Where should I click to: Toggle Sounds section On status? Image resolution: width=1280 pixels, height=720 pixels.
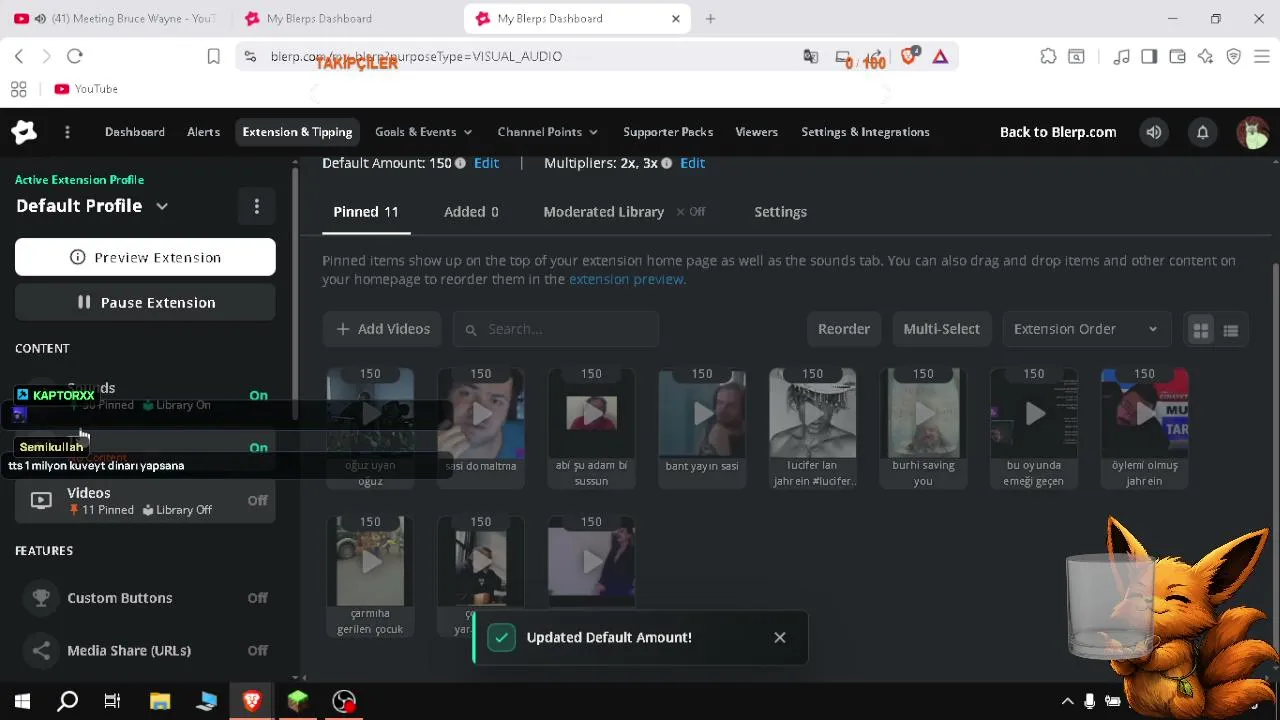click(258, 395)
